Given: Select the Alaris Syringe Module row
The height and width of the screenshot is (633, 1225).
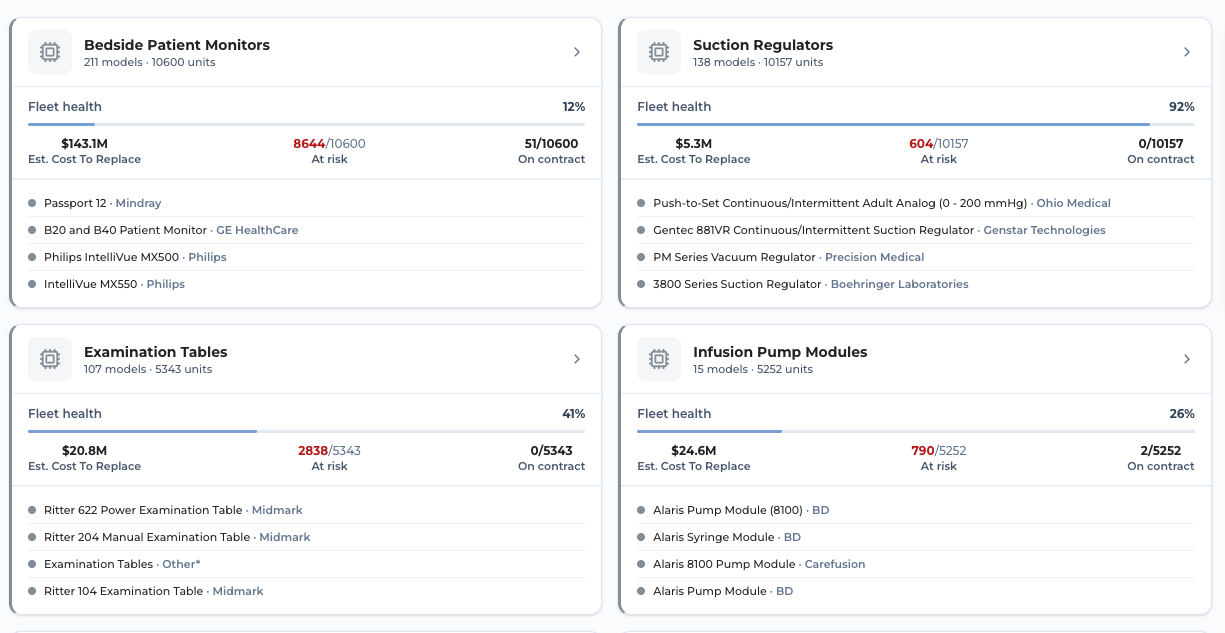Looking at the screenshot, I should (x=916, y=537).
